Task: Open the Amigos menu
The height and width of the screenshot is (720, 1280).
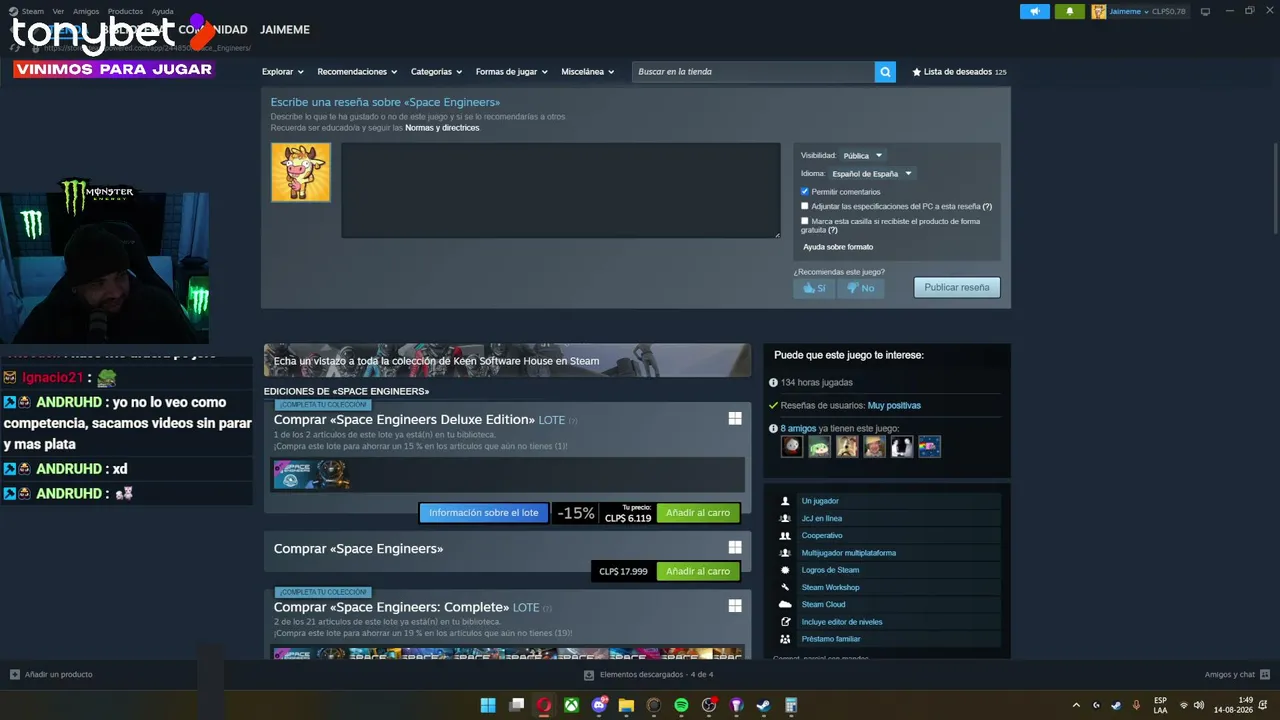Action: click(86, 11)
